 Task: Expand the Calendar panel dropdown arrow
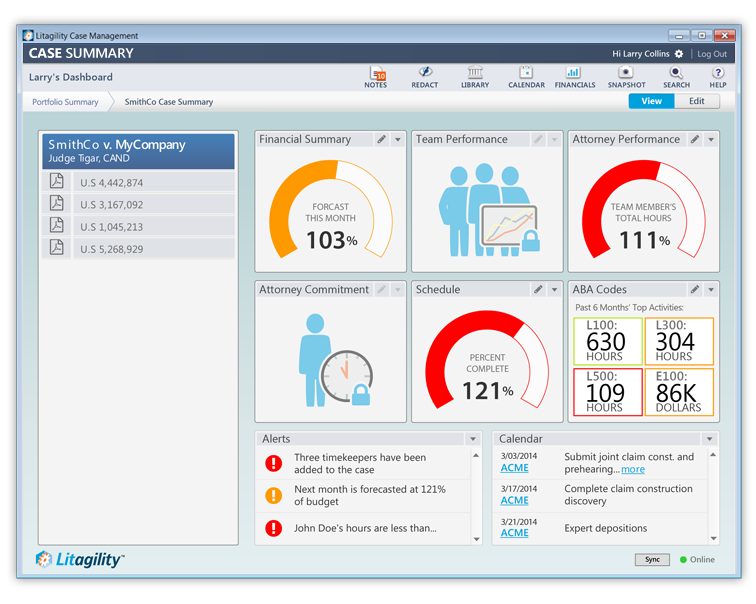(x=710, y=439)
